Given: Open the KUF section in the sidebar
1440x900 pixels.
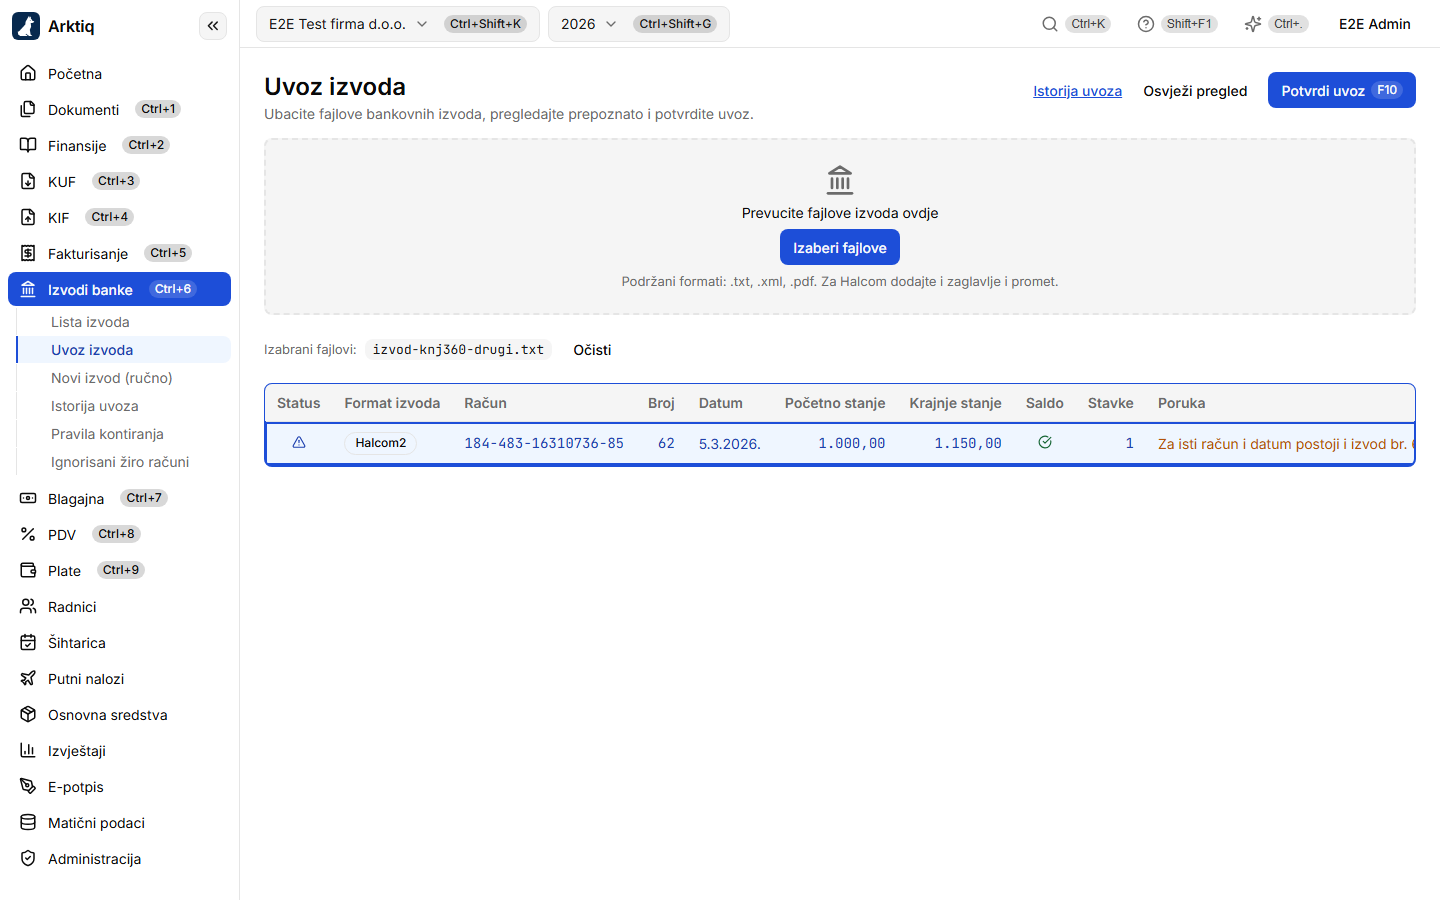Looking at the screenshot, I should point(119,181).
